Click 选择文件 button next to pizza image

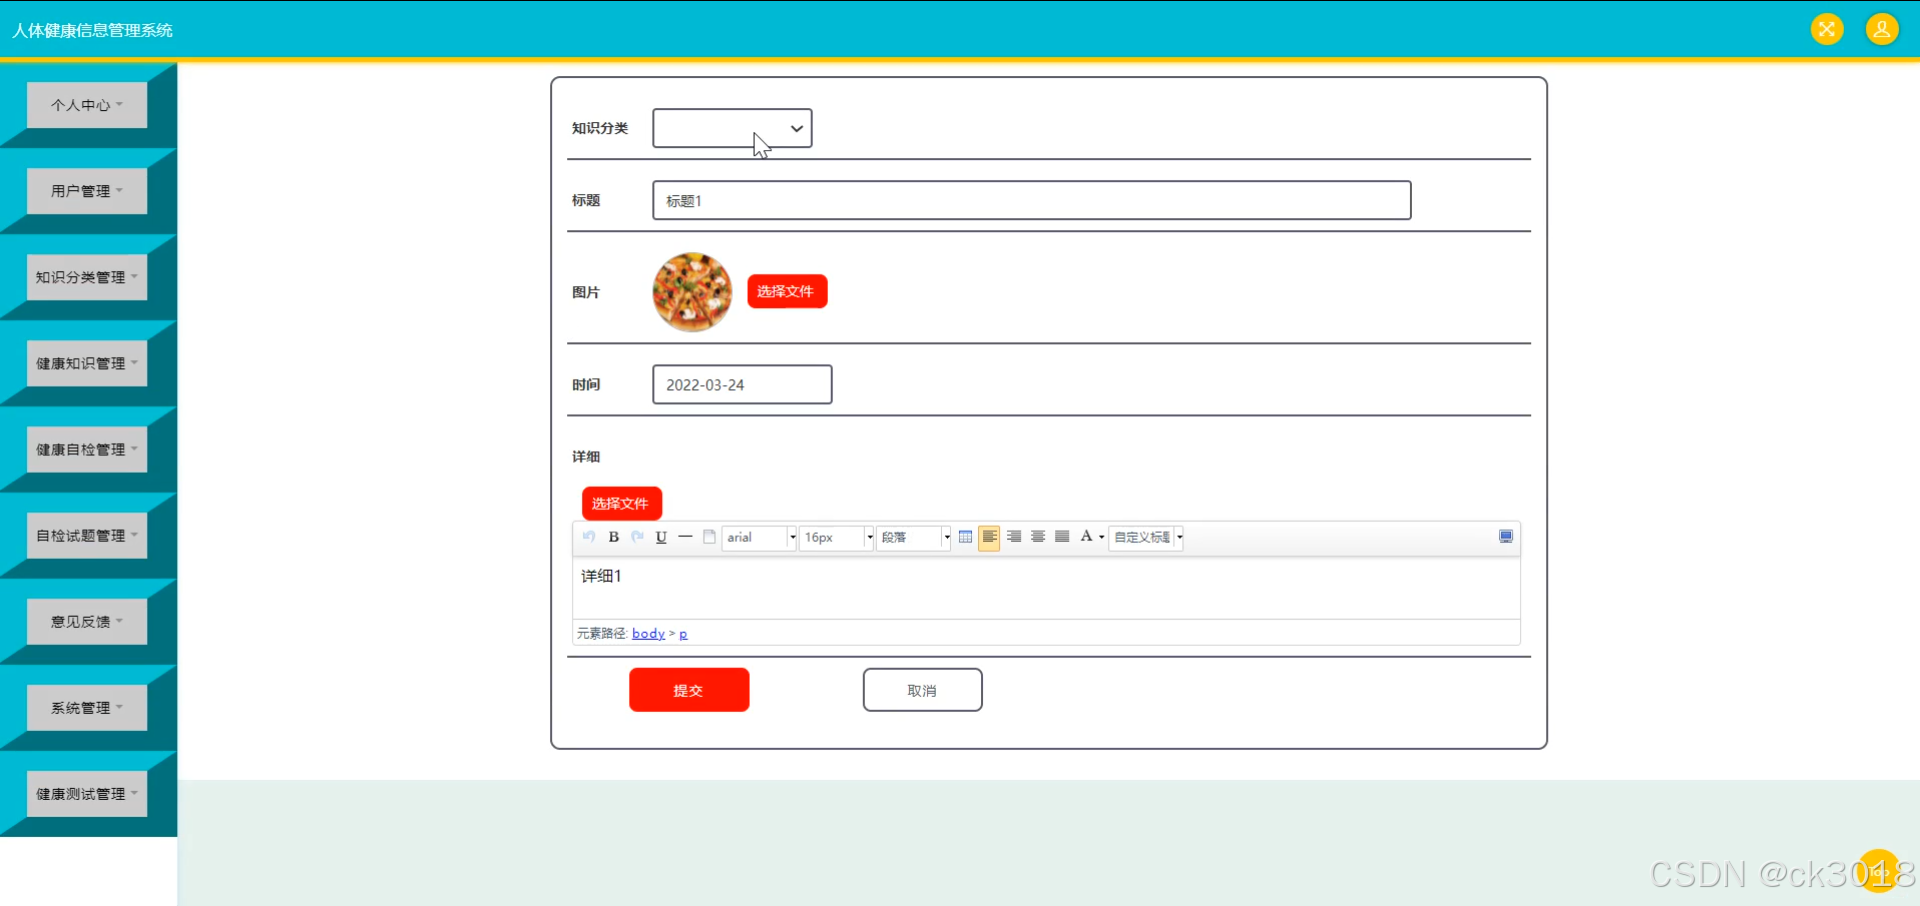click(x=787, y=291)
